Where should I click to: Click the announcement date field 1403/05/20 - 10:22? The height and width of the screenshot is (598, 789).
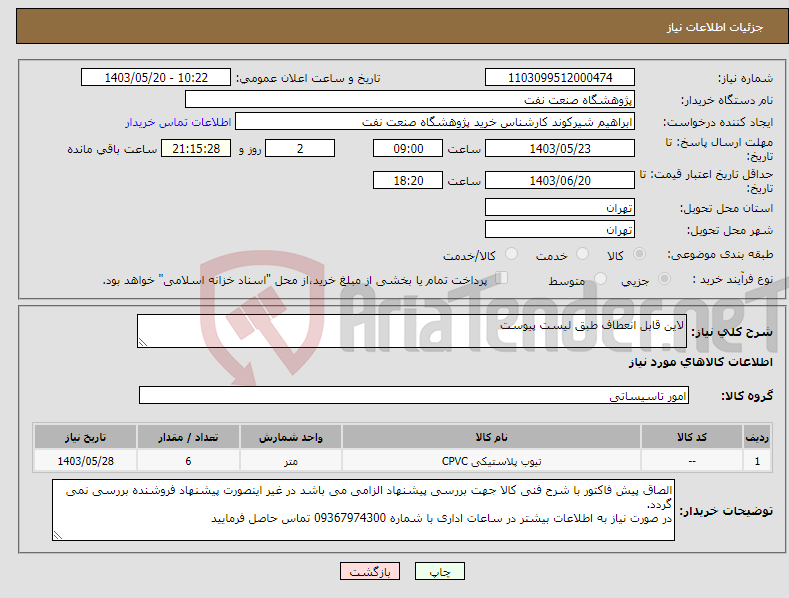[156, 78]
